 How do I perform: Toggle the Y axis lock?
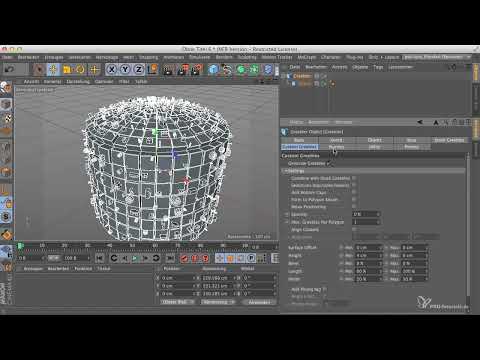125,69
